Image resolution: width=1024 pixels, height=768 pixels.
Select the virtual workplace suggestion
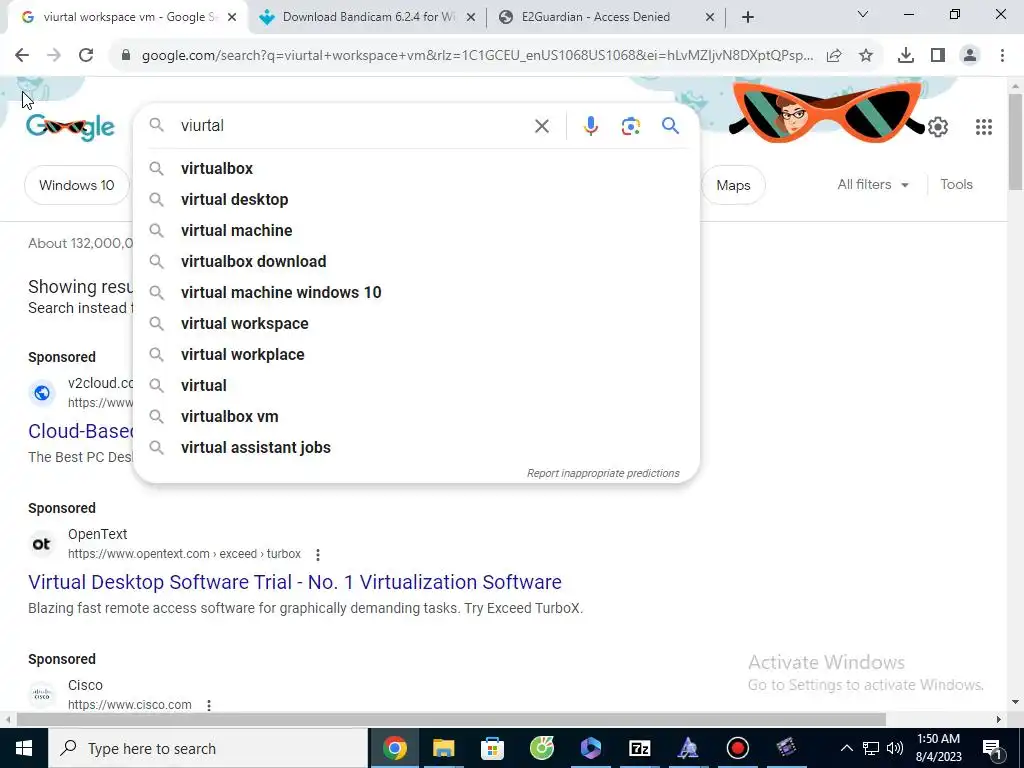[x=416, y=355]
